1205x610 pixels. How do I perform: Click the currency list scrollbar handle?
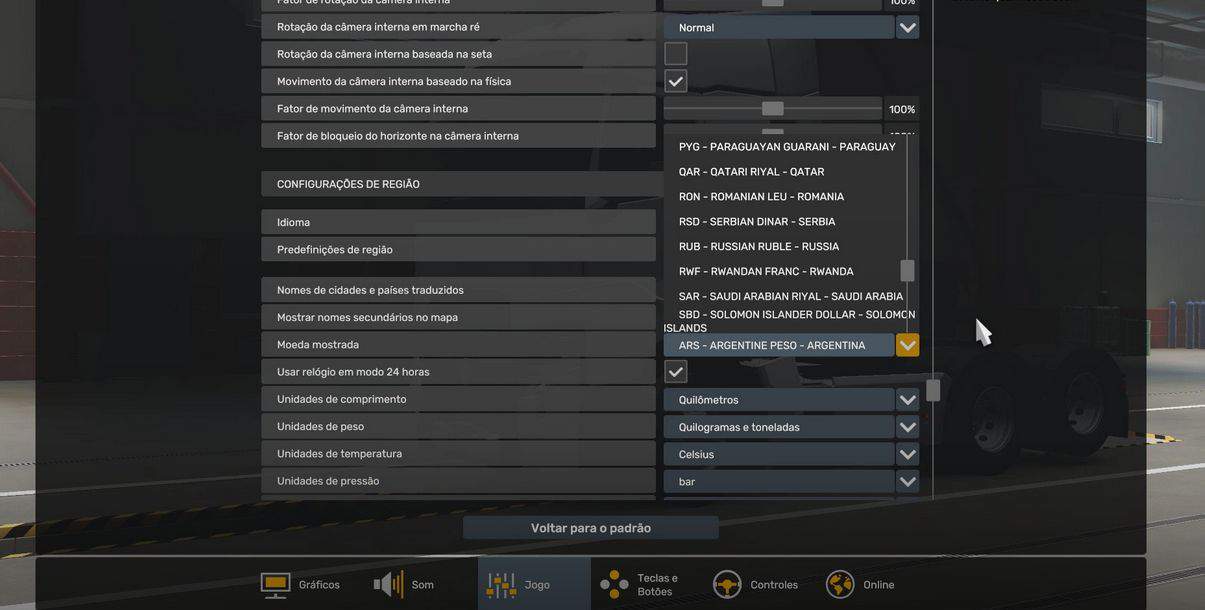(x=907, y=271)
